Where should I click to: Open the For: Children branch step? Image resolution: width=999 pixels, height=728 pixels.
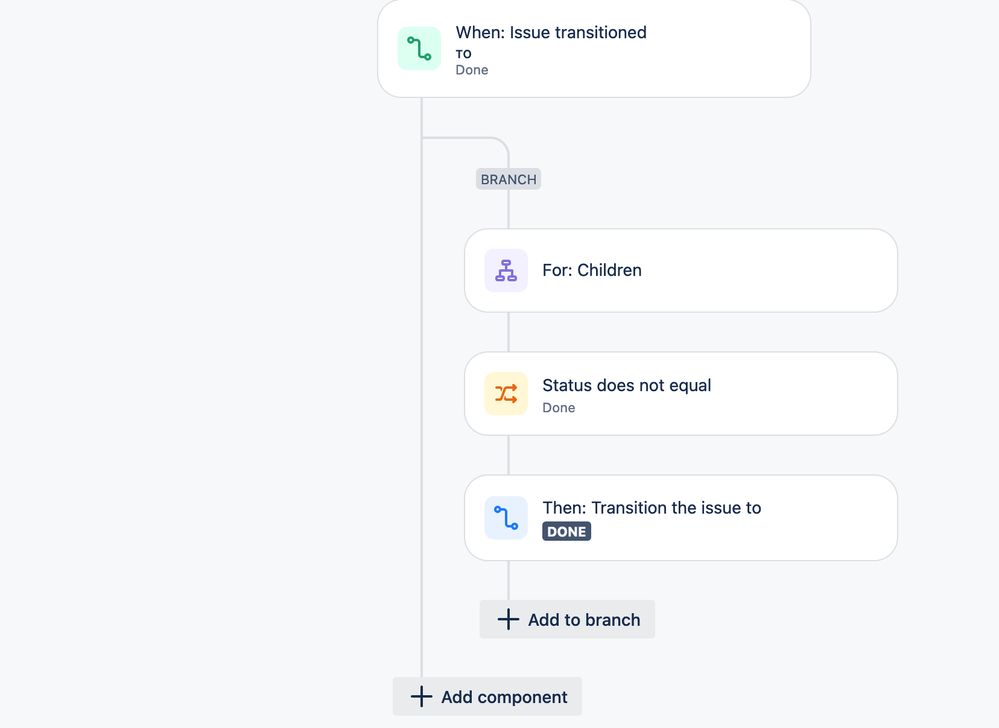click(680, 271)
